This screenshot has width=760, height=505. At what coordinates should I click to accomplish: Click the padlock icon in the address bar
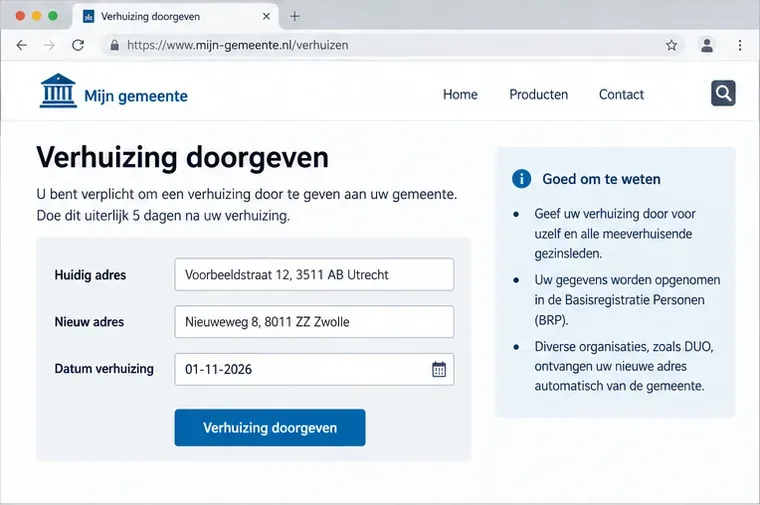point(114,45)
